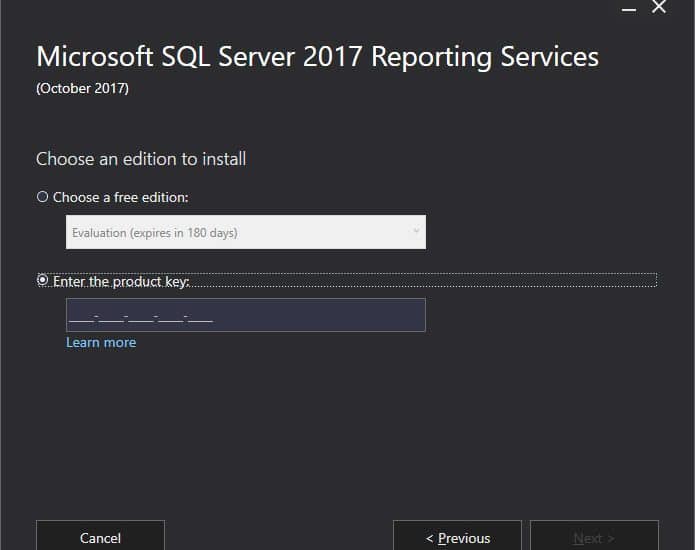This screenshot has height=550, width=695.
Task: Open the 'Learn more' link
Action: pyautogui.click(x=101, y=343)
